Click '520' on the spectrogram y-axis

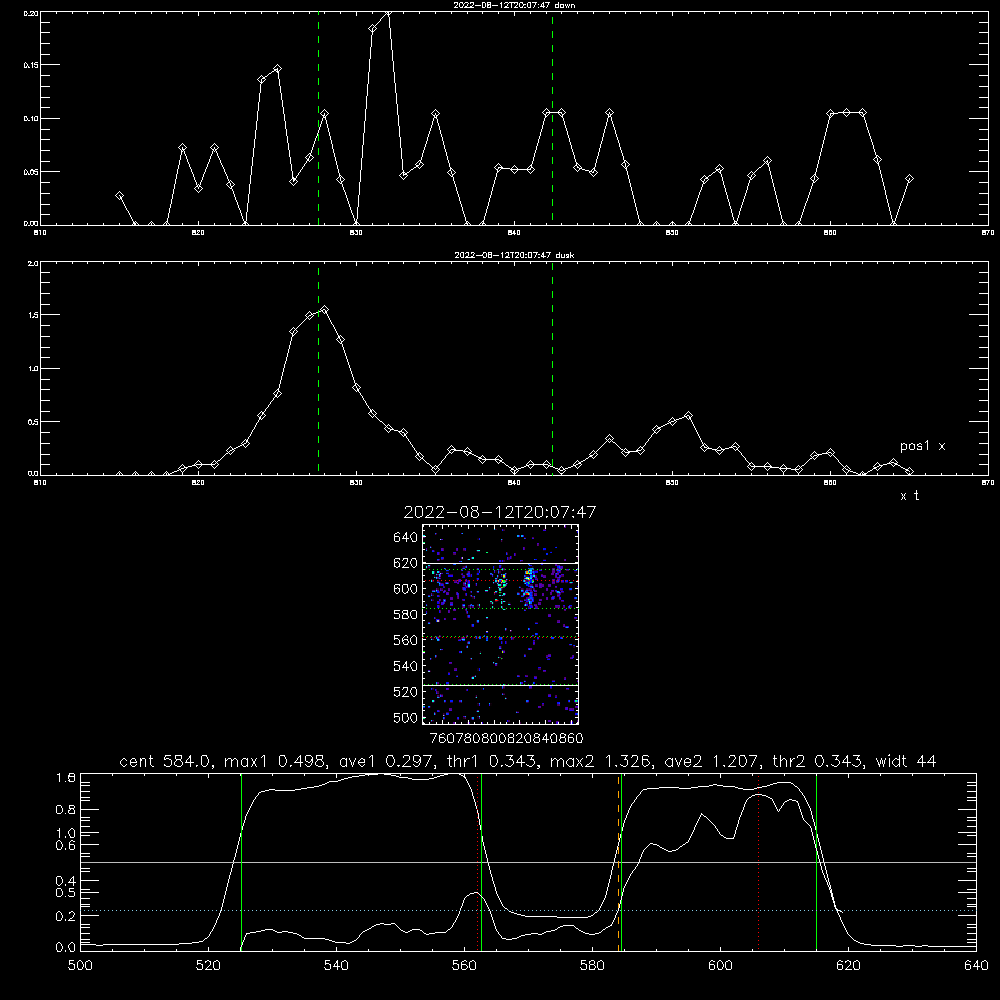pos(406,692)
